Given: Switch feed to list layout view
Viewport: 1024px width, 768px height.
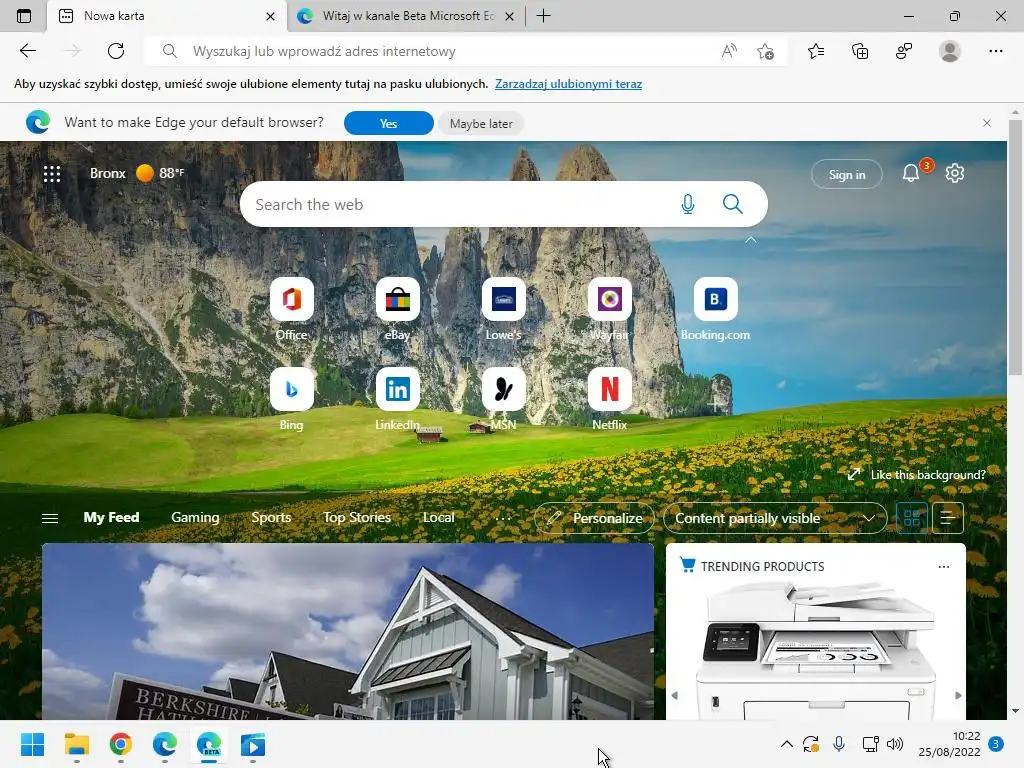Looking at the screenshot, I should (x=948, y=518).
